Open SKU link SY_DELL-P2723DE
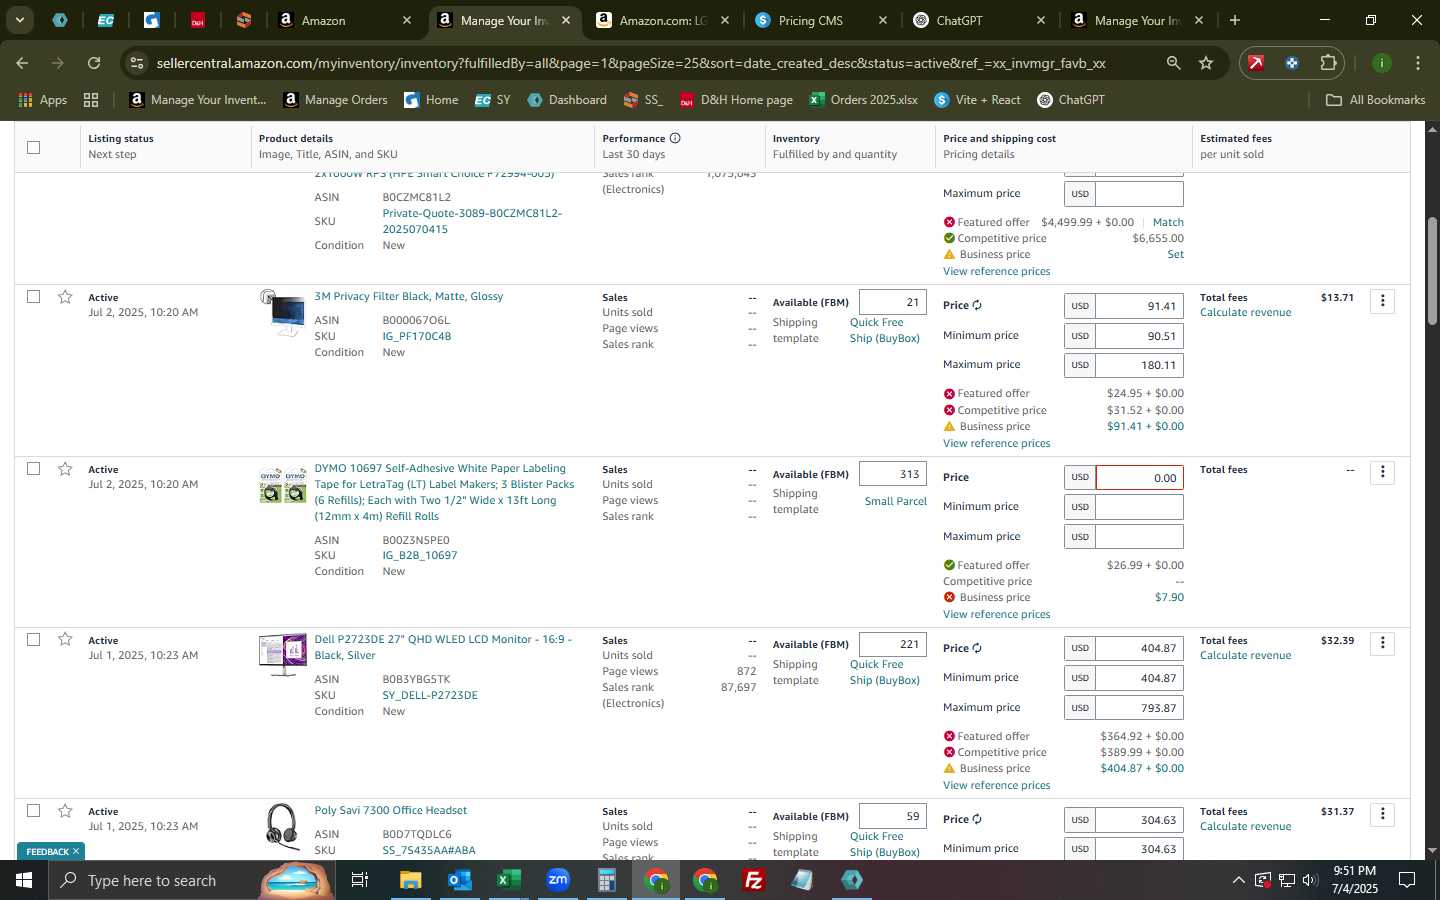 point(430,695)
